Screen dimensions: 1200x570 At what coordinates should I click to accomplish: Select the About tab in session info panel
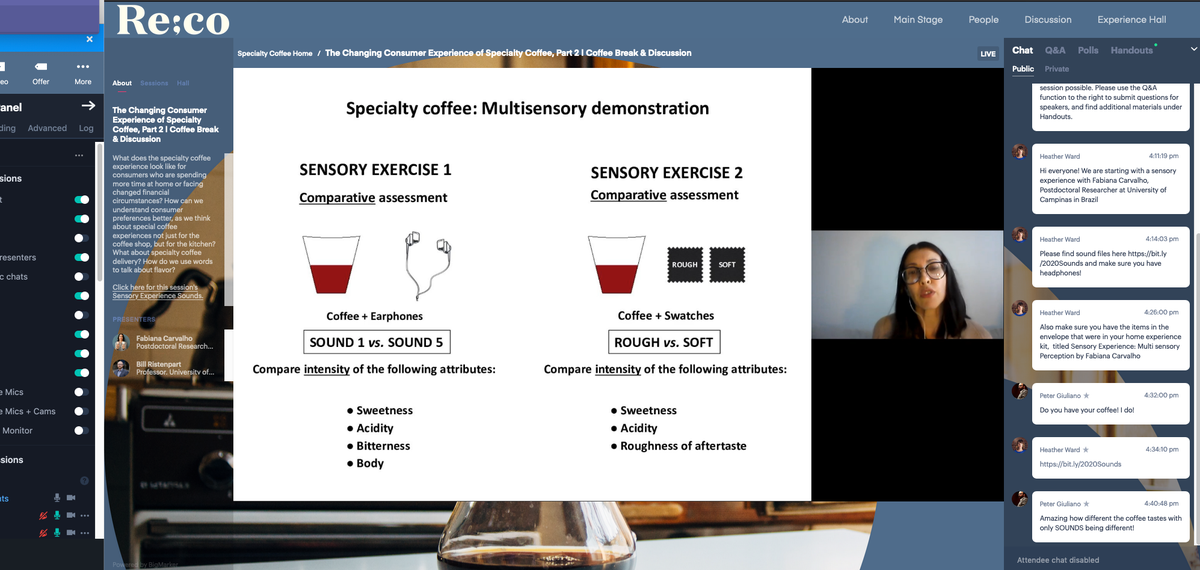(122, 83)
